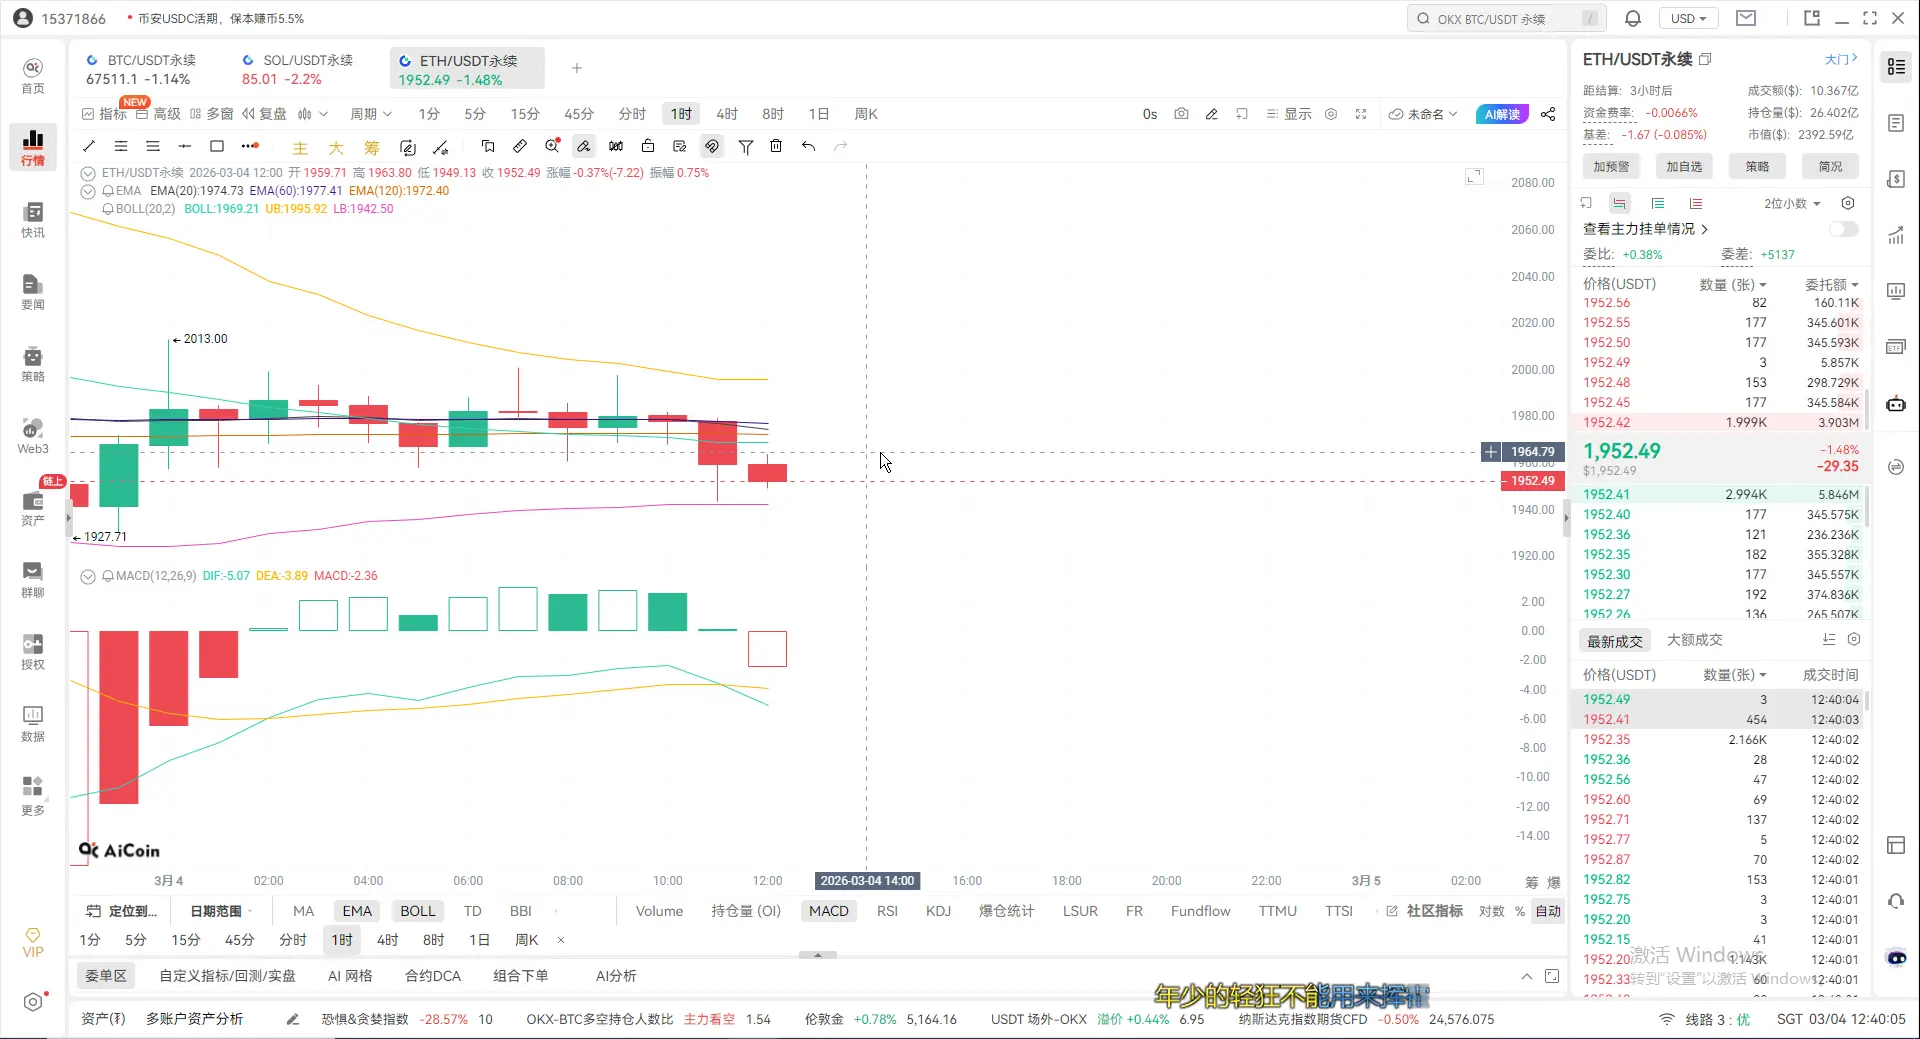The image size is (1920, 1039).
Task: Click the 主 icon in drawing toolbar
Action: tap(300, 147)
